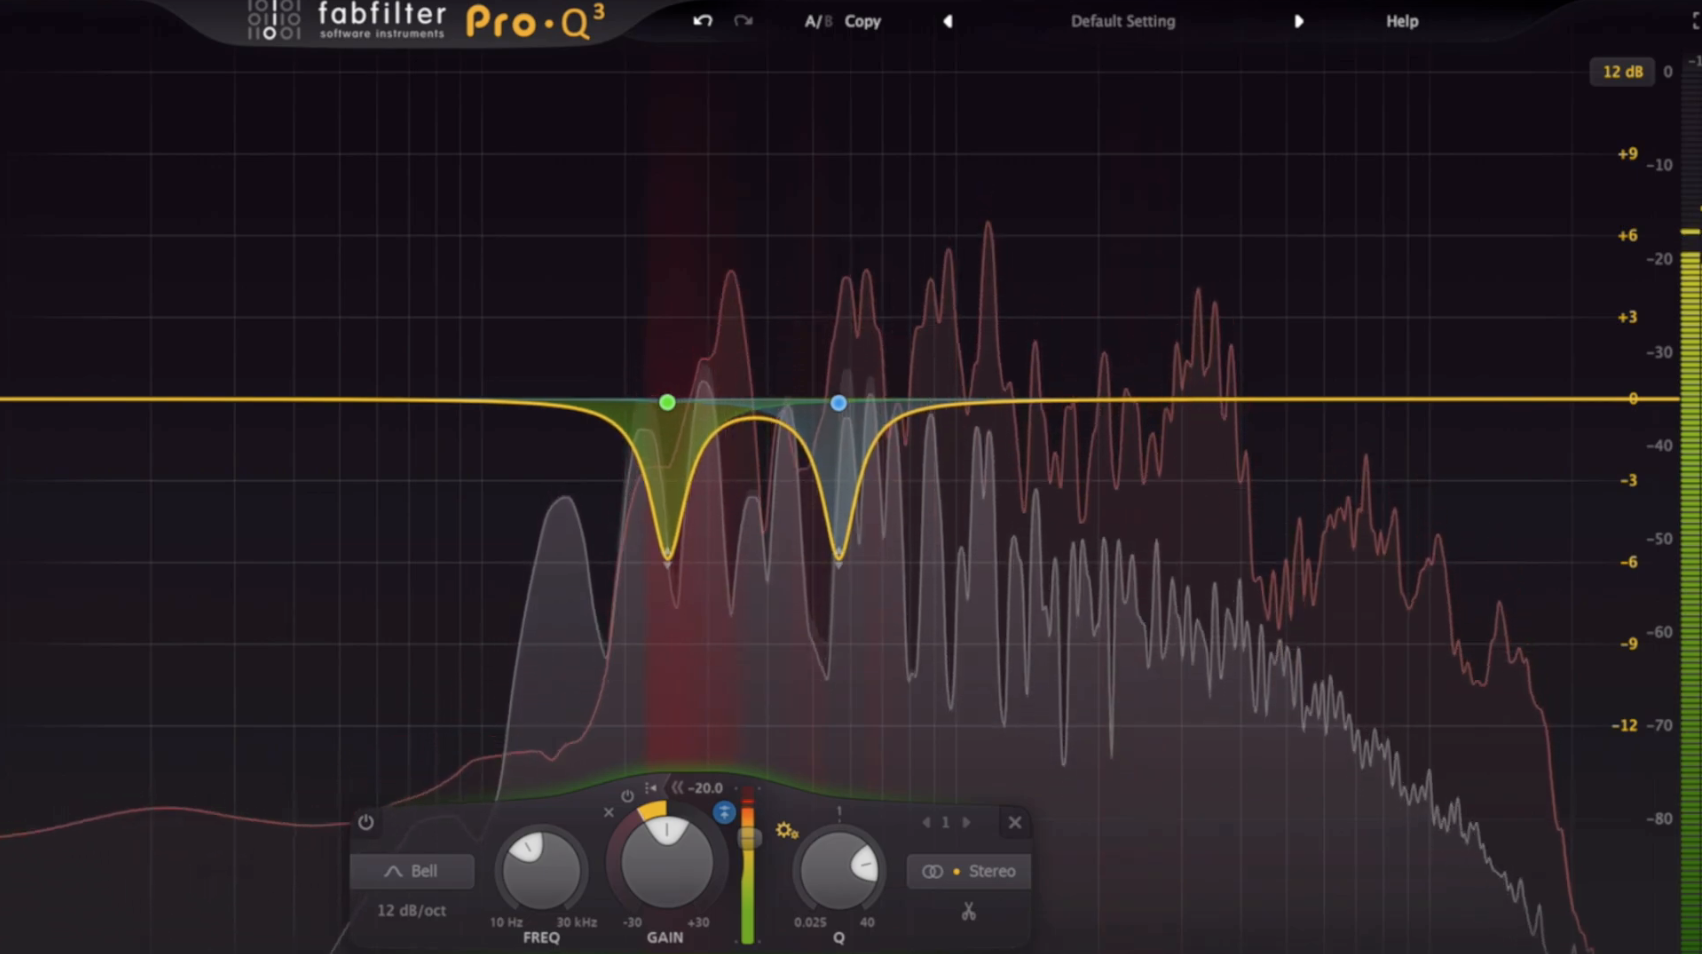Toggle the dynamic range power button

[x=627, y=796]
